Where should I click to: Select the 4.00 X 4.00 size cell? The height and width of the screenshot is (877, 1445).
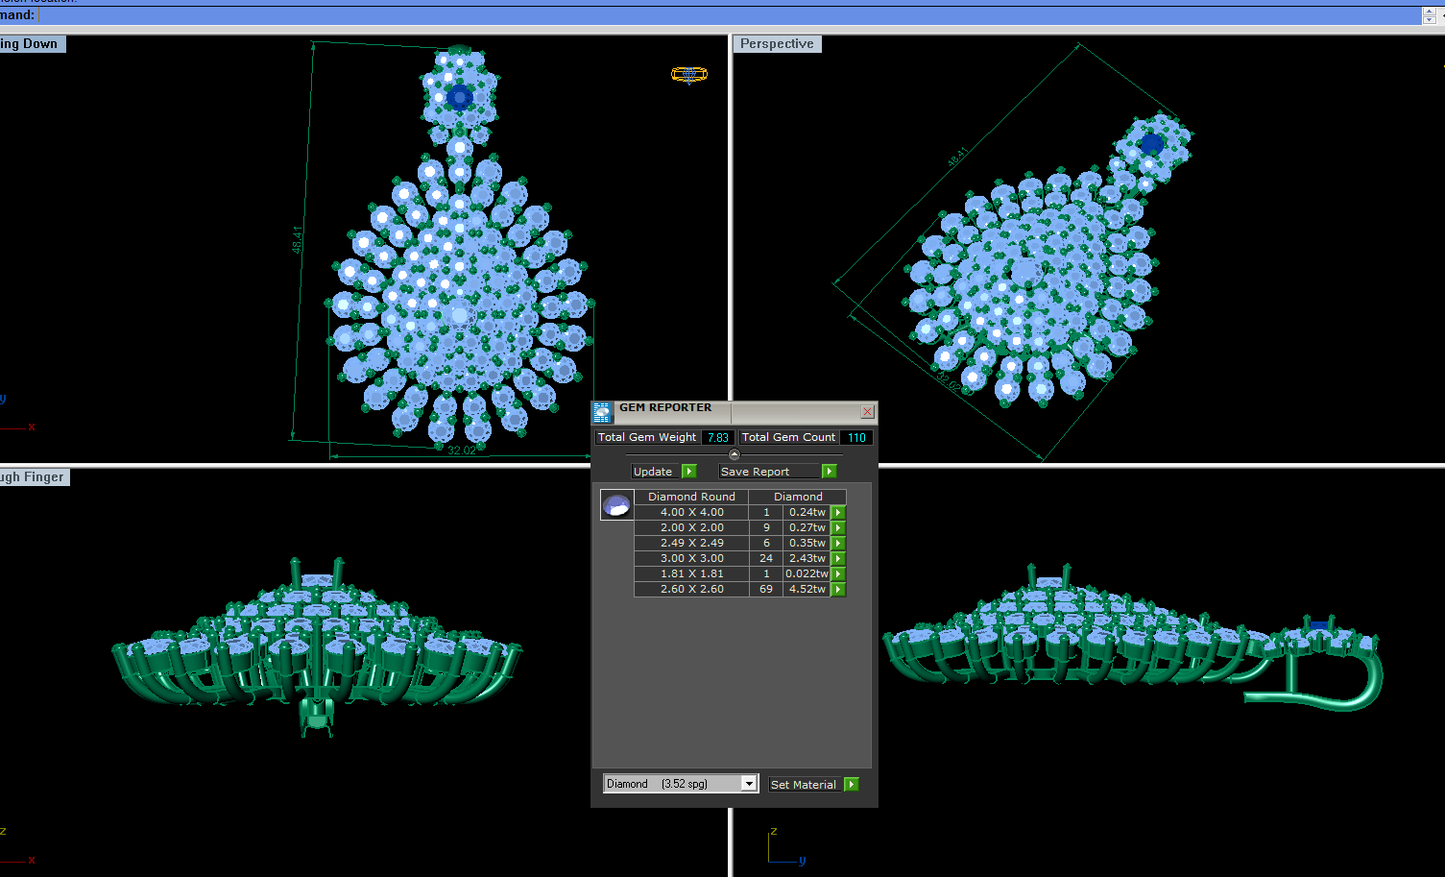(691, 512)
